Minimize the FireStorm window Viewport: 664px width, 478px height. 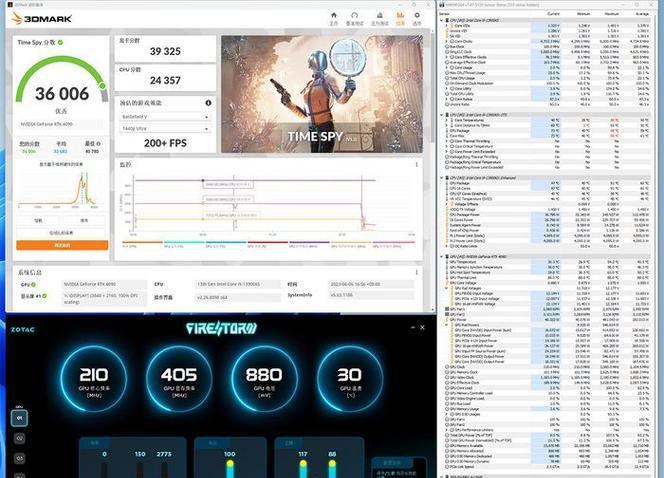tap(413, 327)
